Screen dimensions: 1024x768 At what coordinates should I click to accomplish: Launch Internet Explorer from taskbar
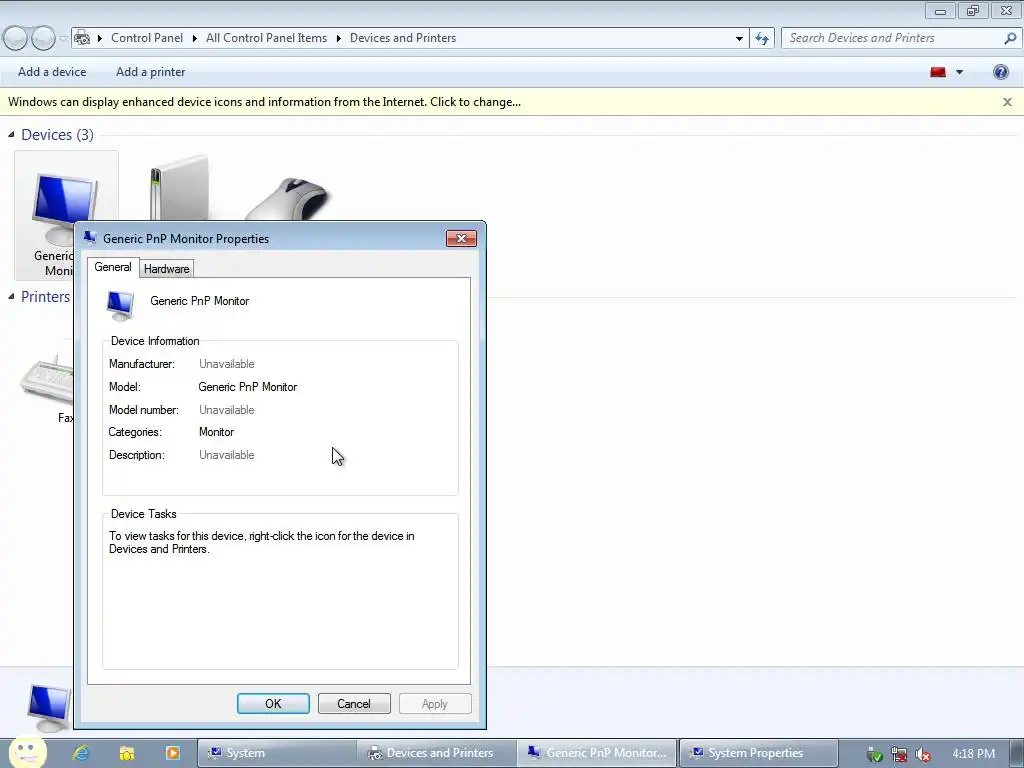pyautogui.click(x=81, y=753)
